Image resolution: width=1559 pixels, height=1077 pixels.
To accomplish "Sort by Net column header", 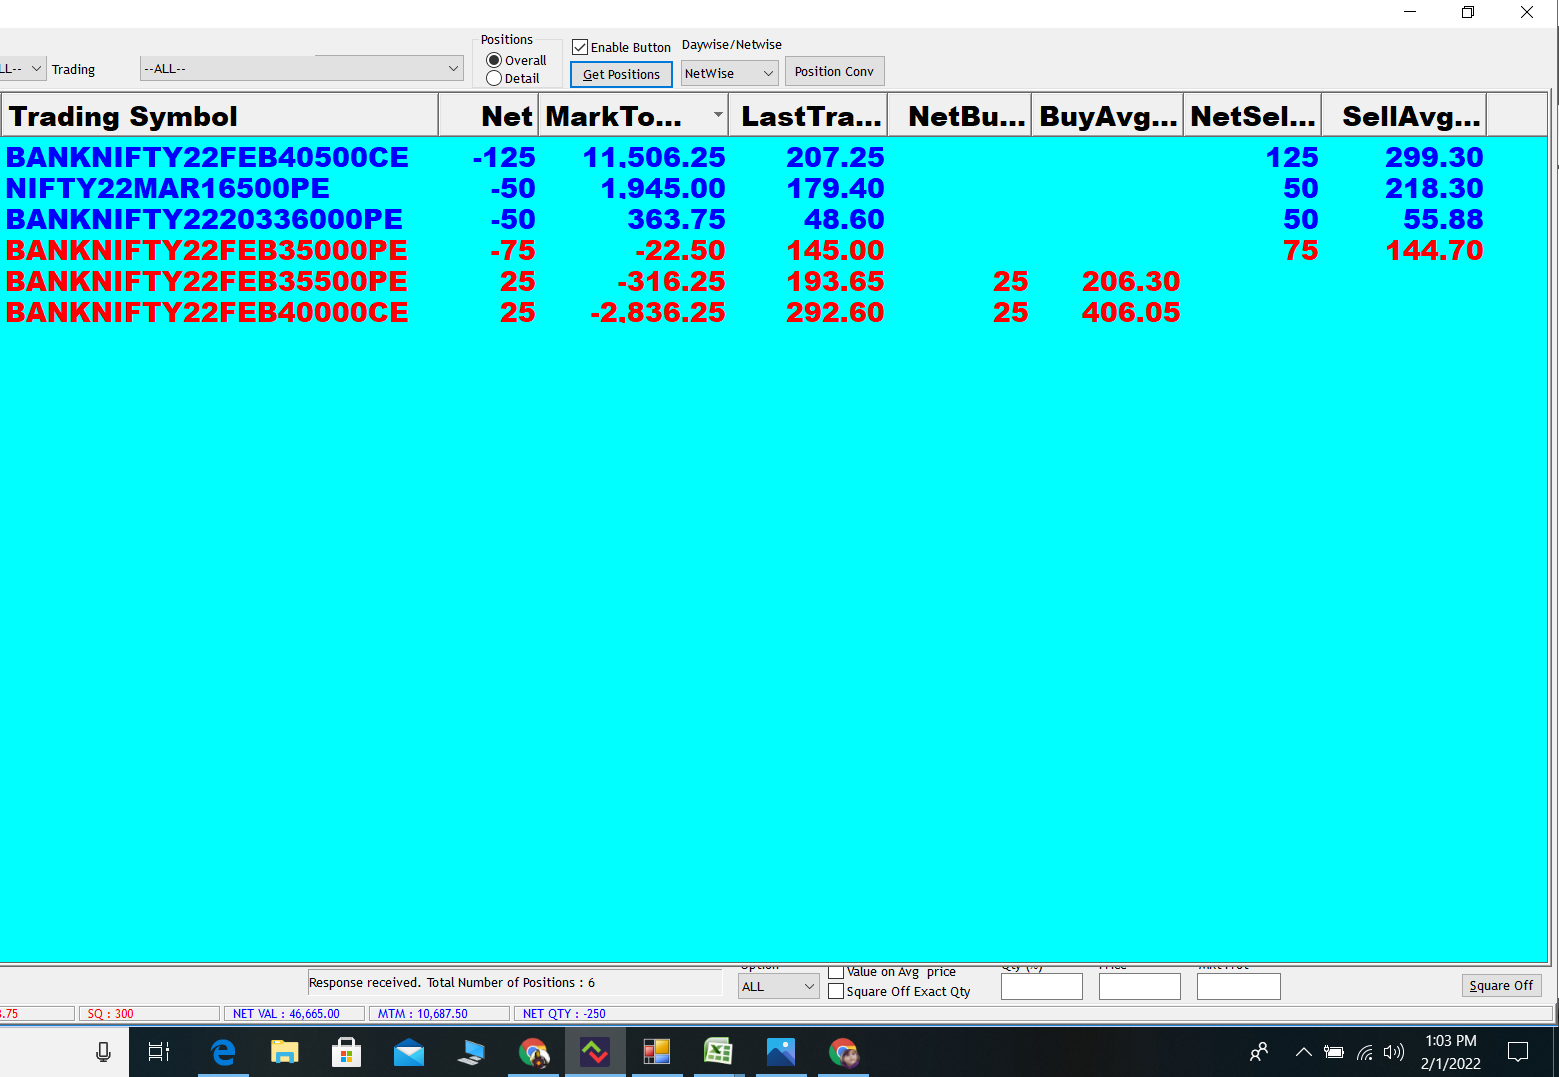I will [489, 116].
